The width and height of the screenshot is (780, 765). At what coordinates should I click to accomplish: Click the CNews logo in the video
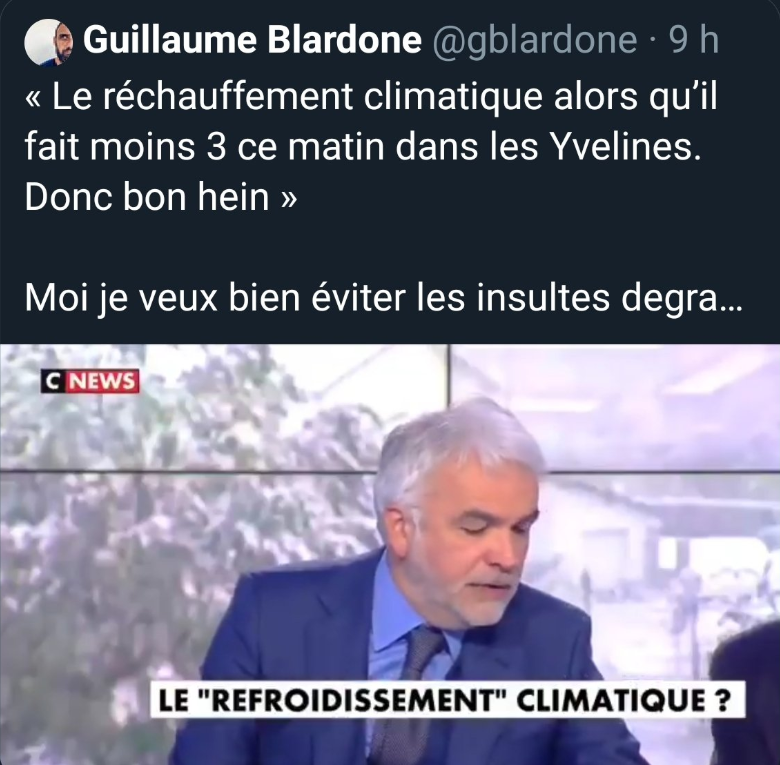point(90,381)
